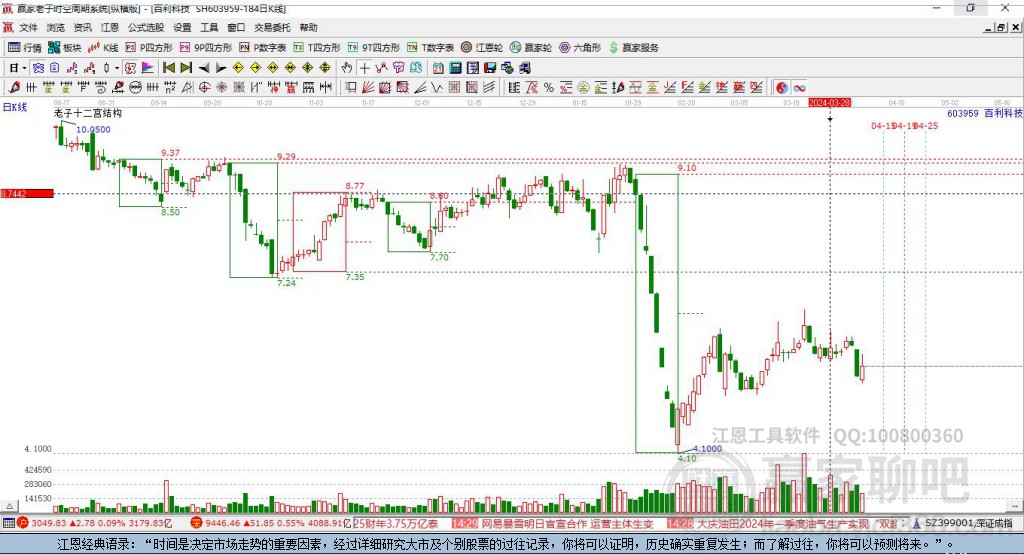Click the status bar grid icon
Viewport: 1024px width, 554px height.
pos(8,523)
